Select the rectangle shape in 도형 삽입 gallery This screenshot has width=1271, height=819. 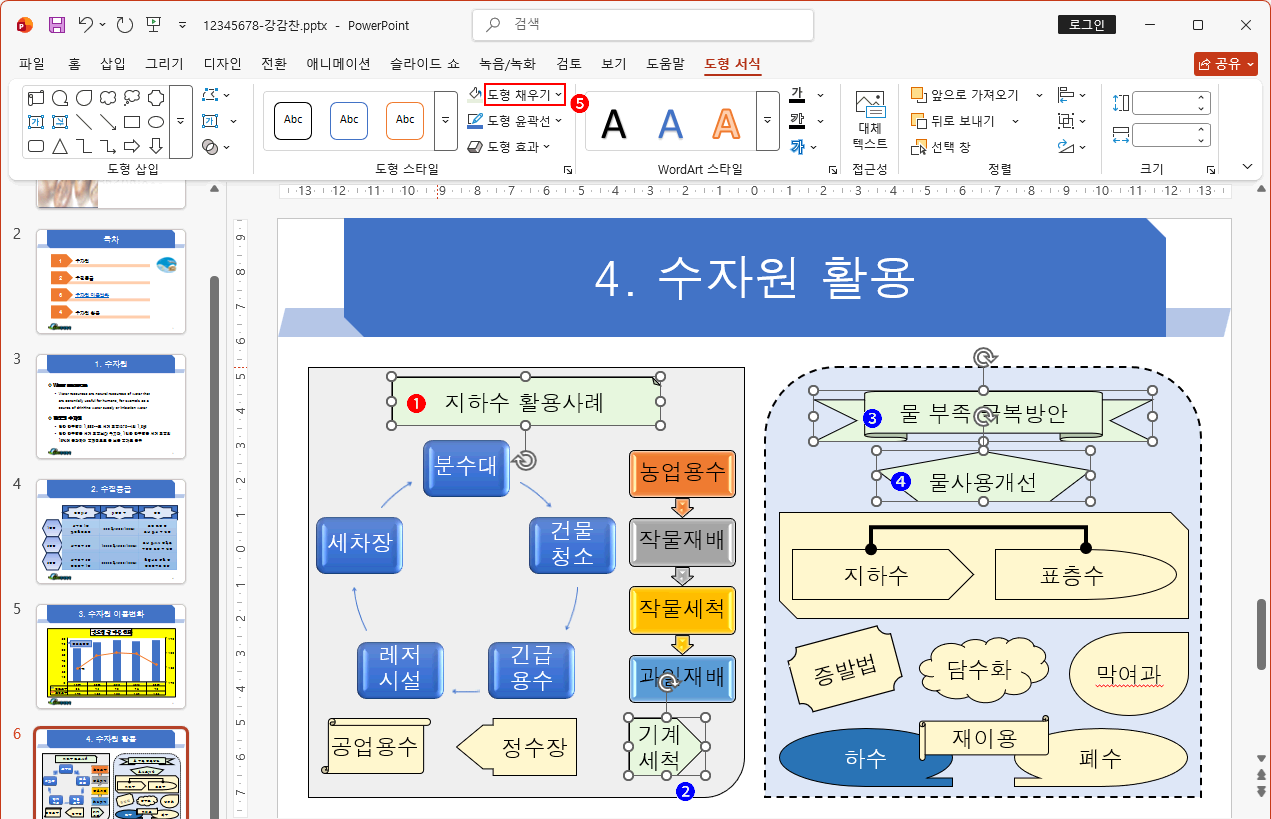click(x=132, y=122)
